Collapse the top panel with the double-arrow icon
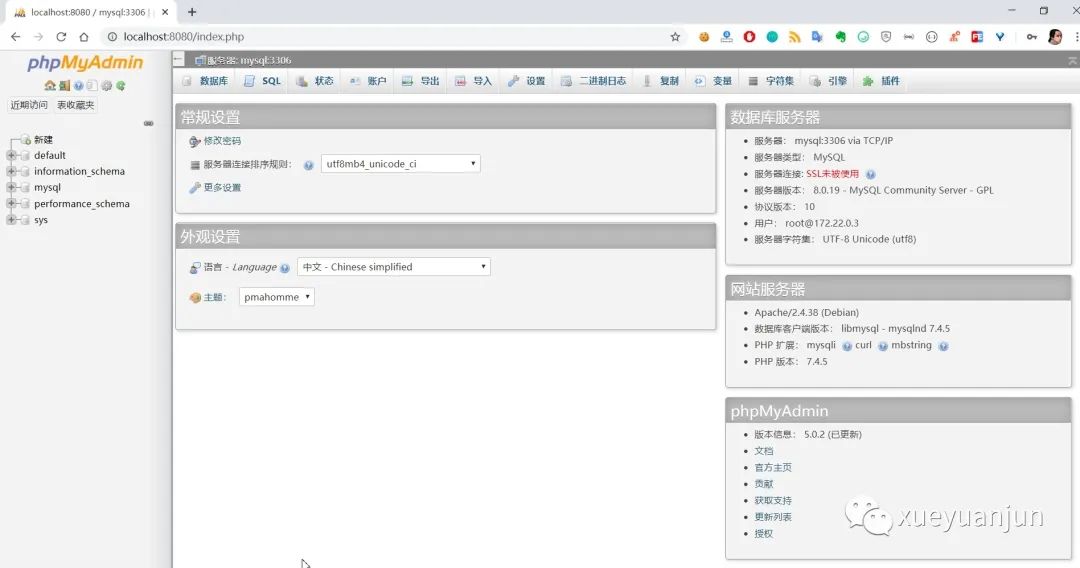Image resolution: width=1080 pixels, height=568 pixels. click(1072, 61)
